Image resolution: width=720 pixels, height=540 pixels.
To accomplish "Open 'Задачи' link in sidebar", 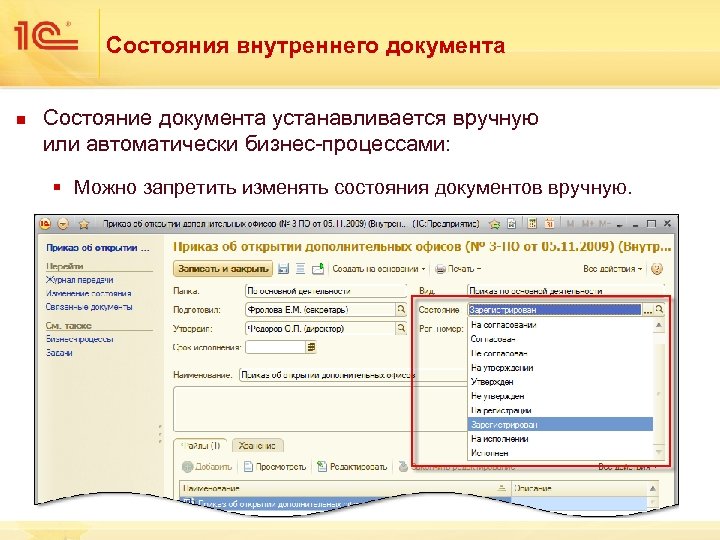I will tap(59, 353).
